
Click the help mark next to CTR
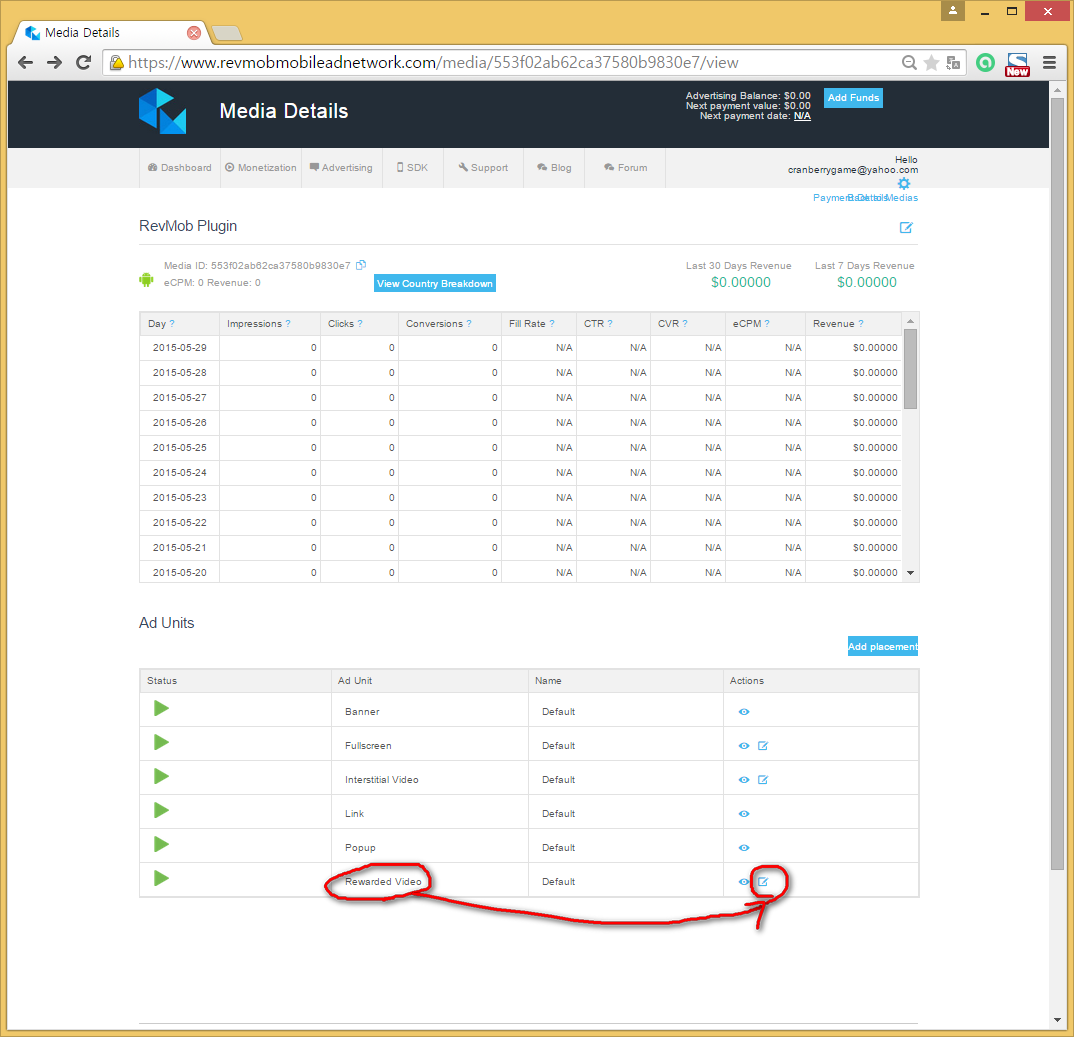(x=610, y=324)
